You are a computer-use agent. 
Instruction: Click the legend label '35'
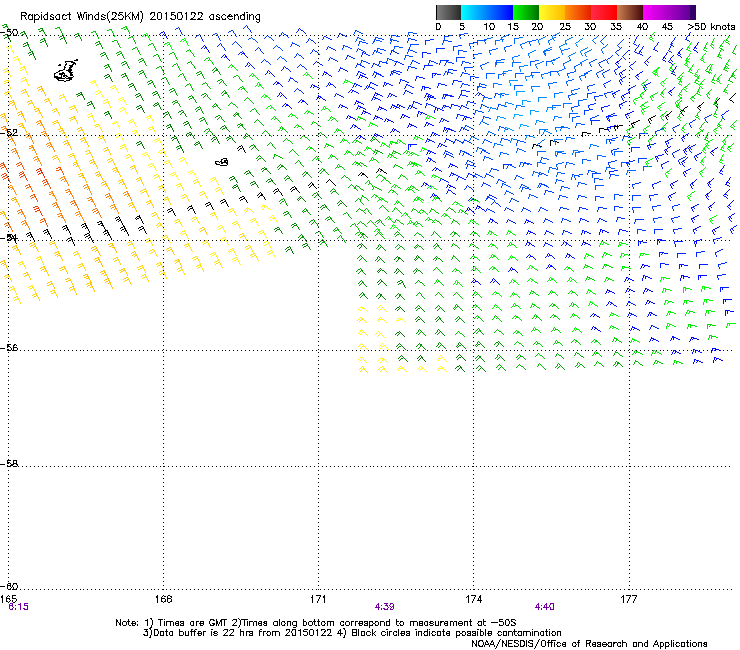click(616, 27)
